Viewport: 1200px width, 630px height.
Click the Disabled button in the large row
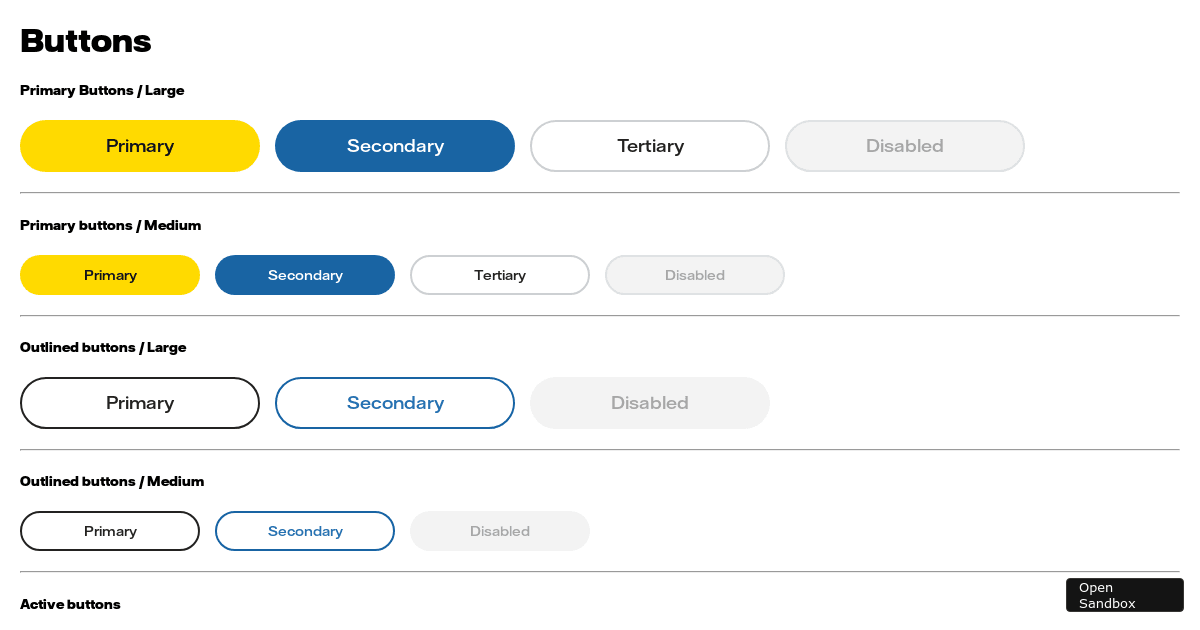[905, 146]
